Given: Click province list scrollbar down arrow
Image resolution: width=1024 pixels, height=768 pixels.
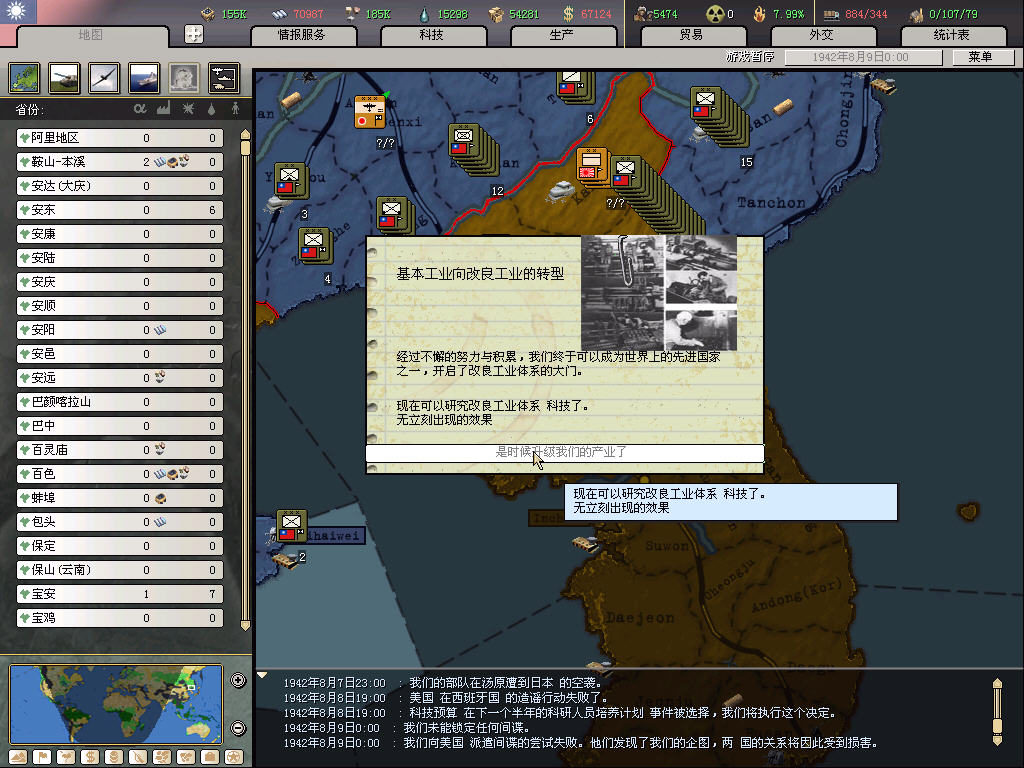Looking at the screenshot, I should tap(246, 625).
